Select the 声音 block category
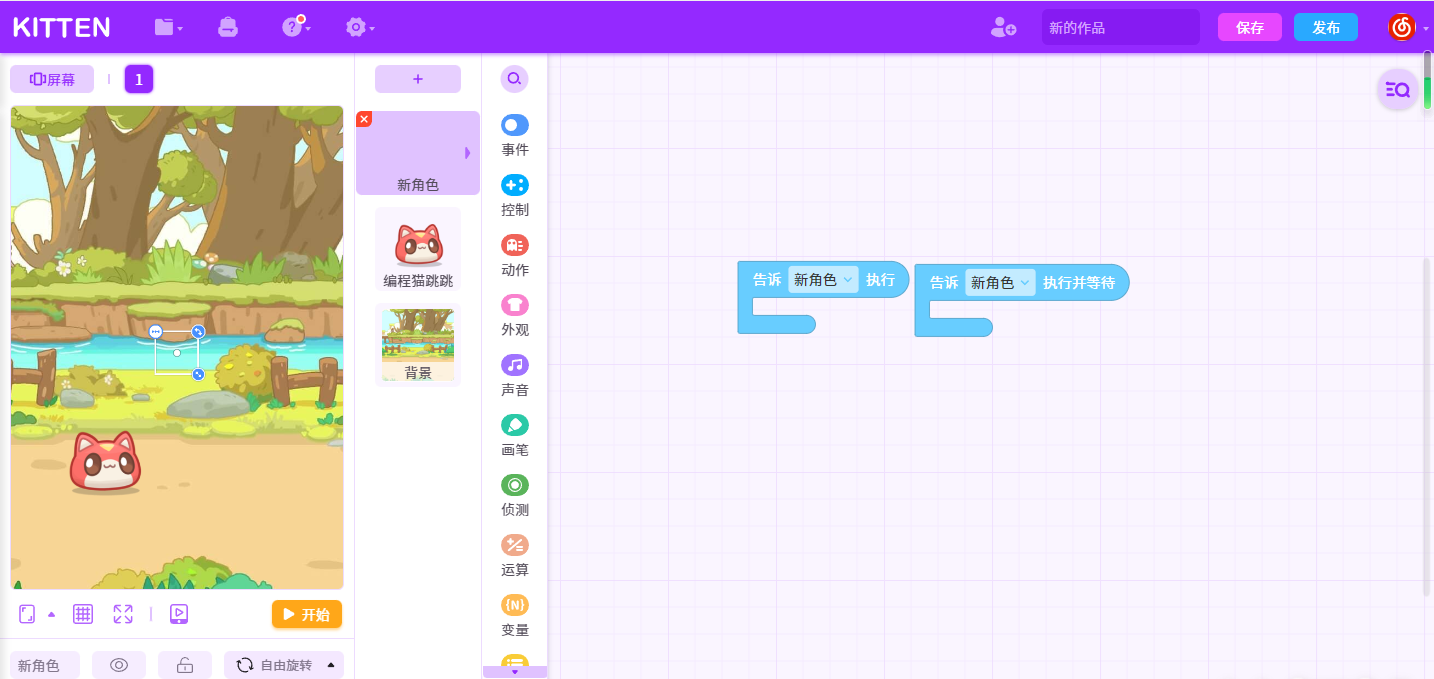The width and height of the screenshot is (1434, 679). click(515, 376)
